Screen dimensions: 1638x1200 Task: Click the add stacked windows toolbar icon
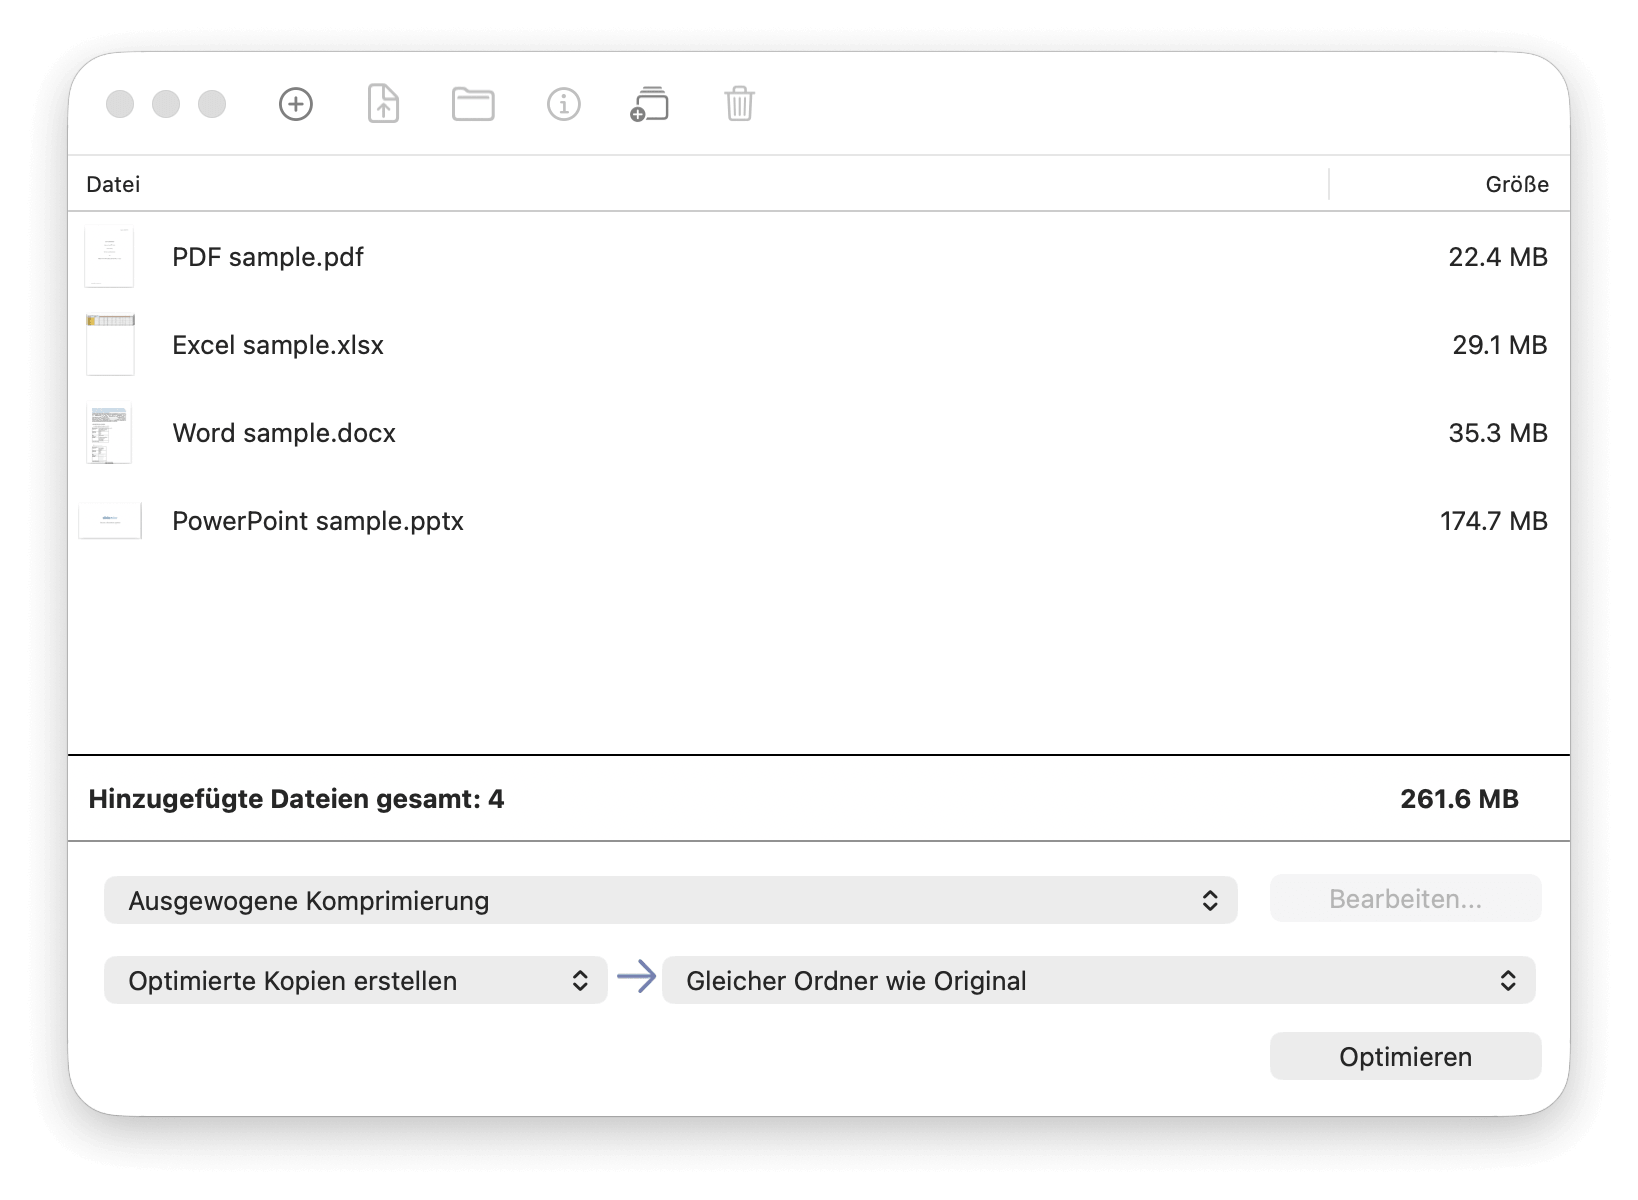tap(650, 104)
